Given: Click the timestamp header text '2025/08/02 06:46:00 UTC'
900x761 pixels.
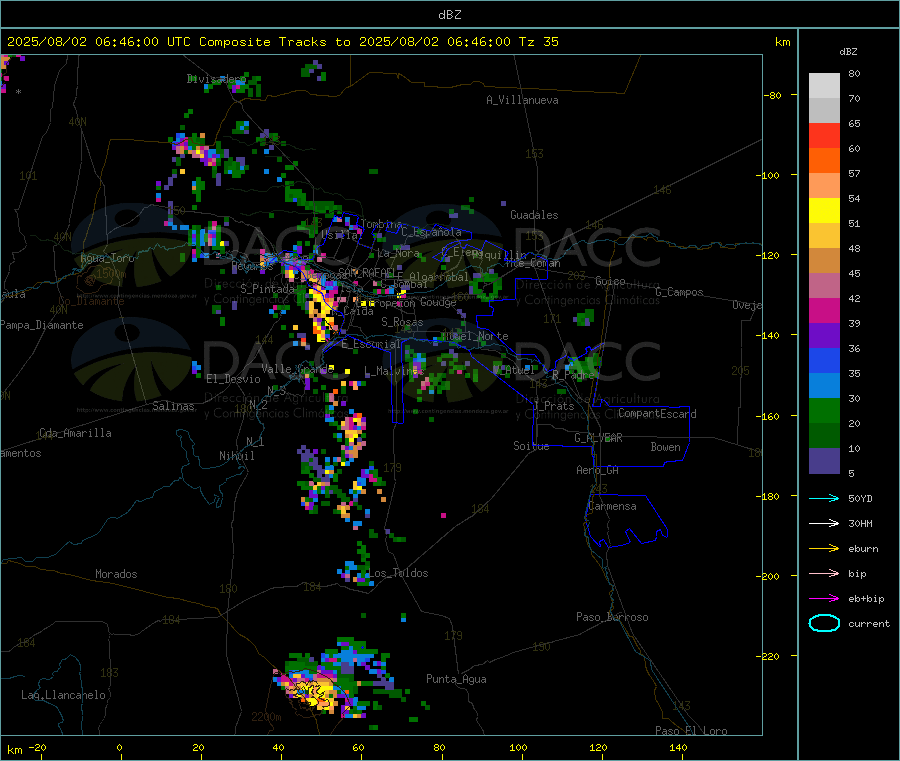Looking at the screenshot, I should 91,42.
